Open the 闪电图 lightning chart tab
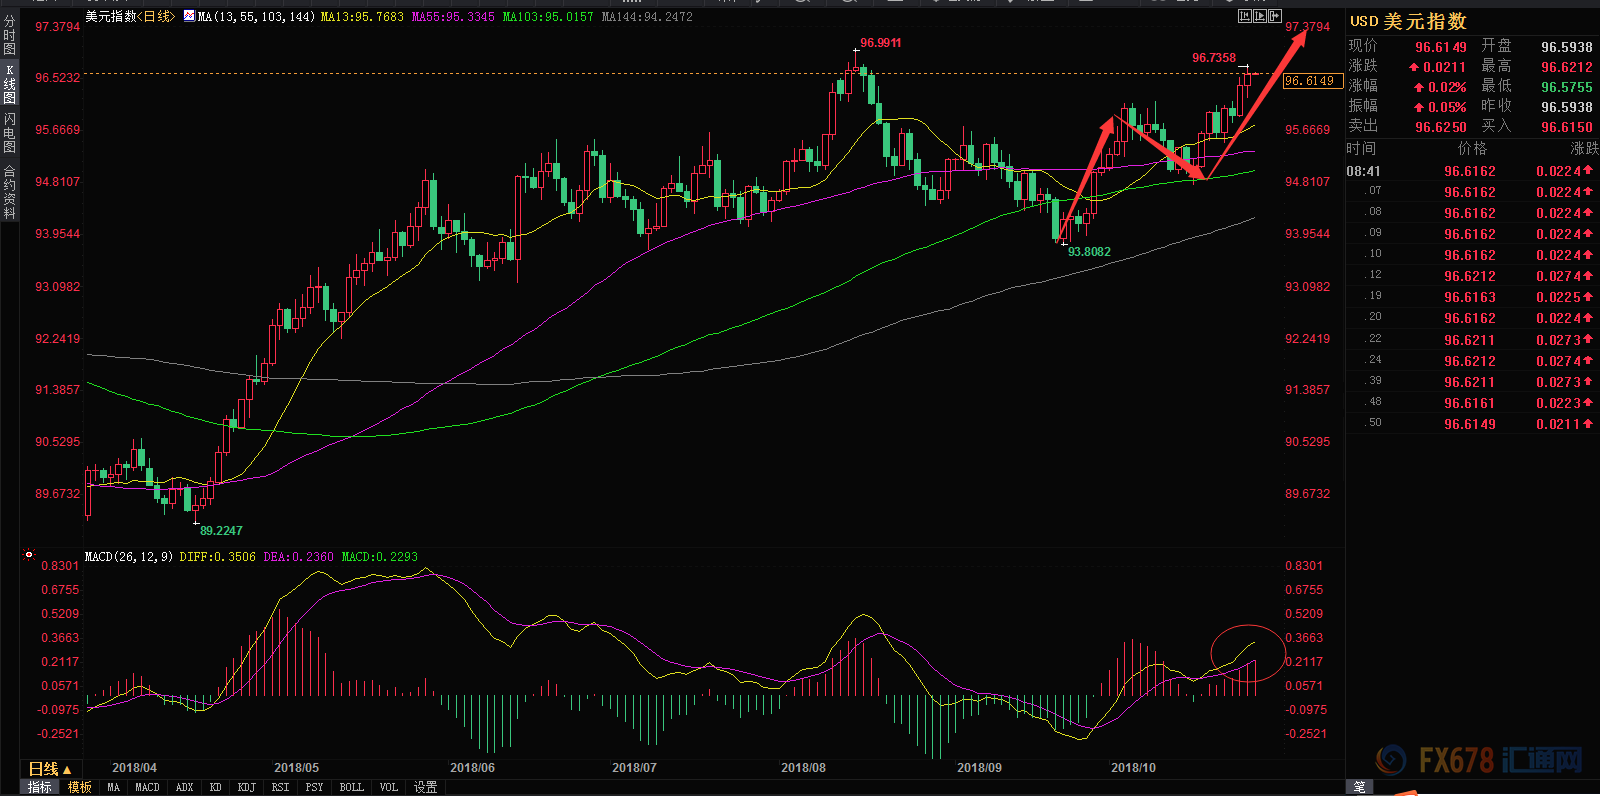The width and height of the screenshot is (1600, 796). (9, 133)
